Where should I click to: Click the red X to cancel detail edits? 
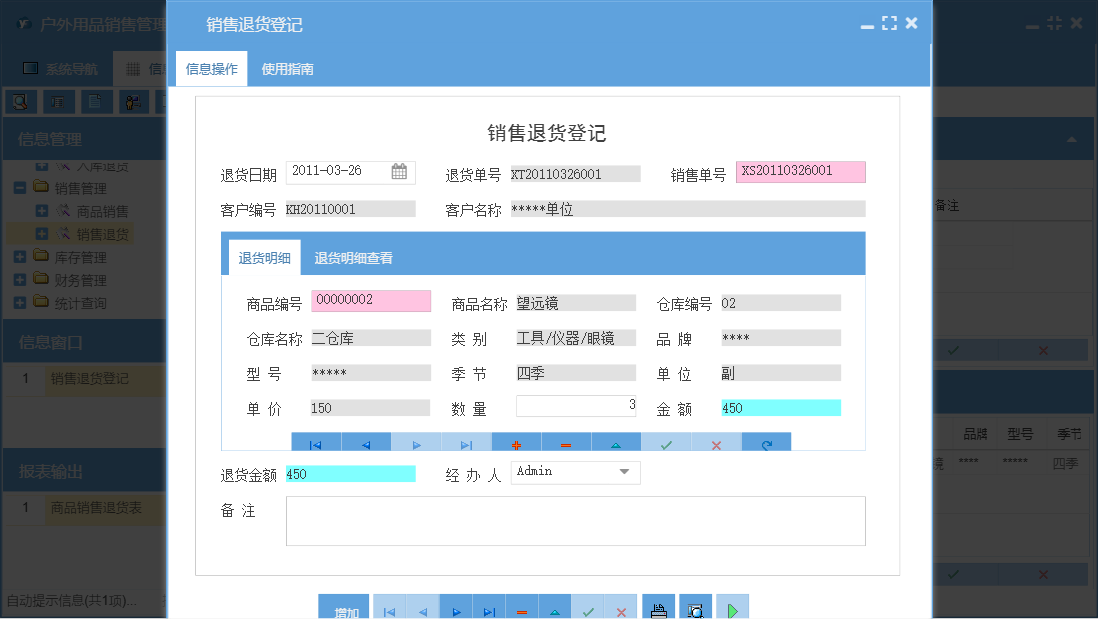click(x=716, y=443)
